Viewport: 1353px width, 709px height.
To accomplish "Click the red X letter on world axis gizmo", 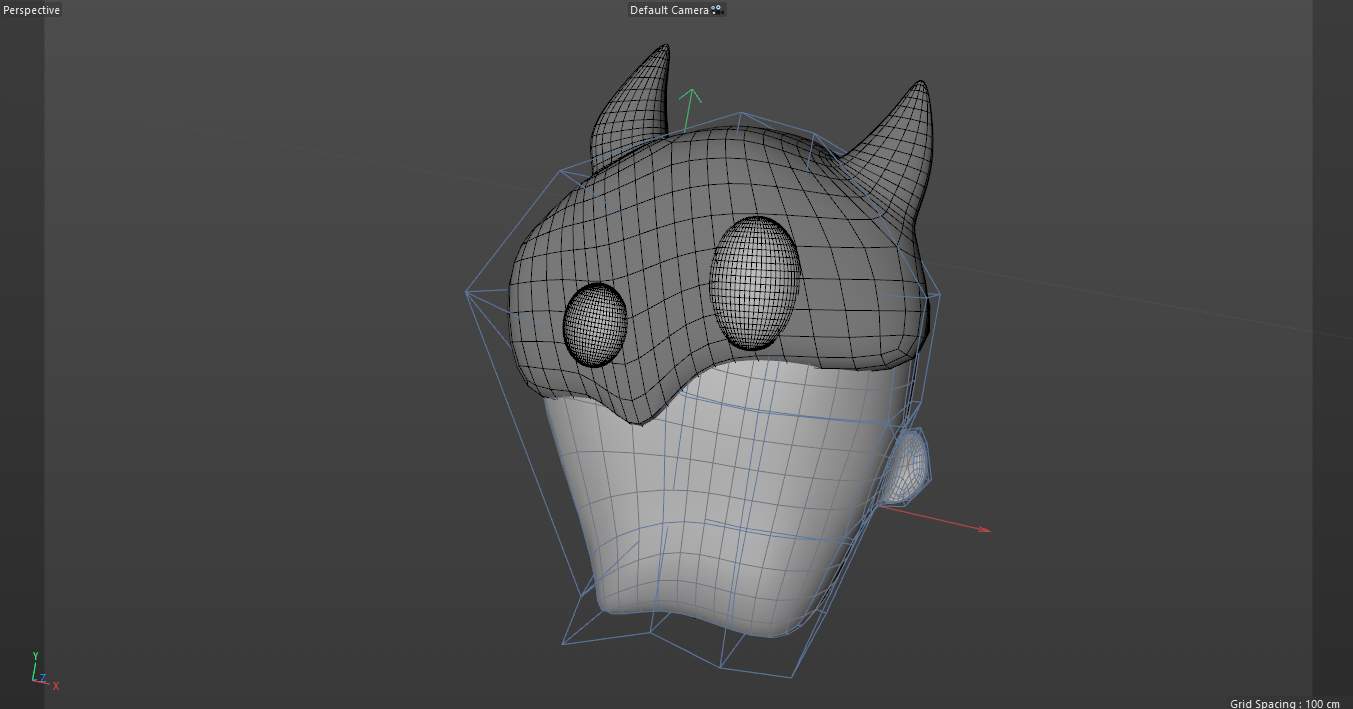I will (56, 686).
